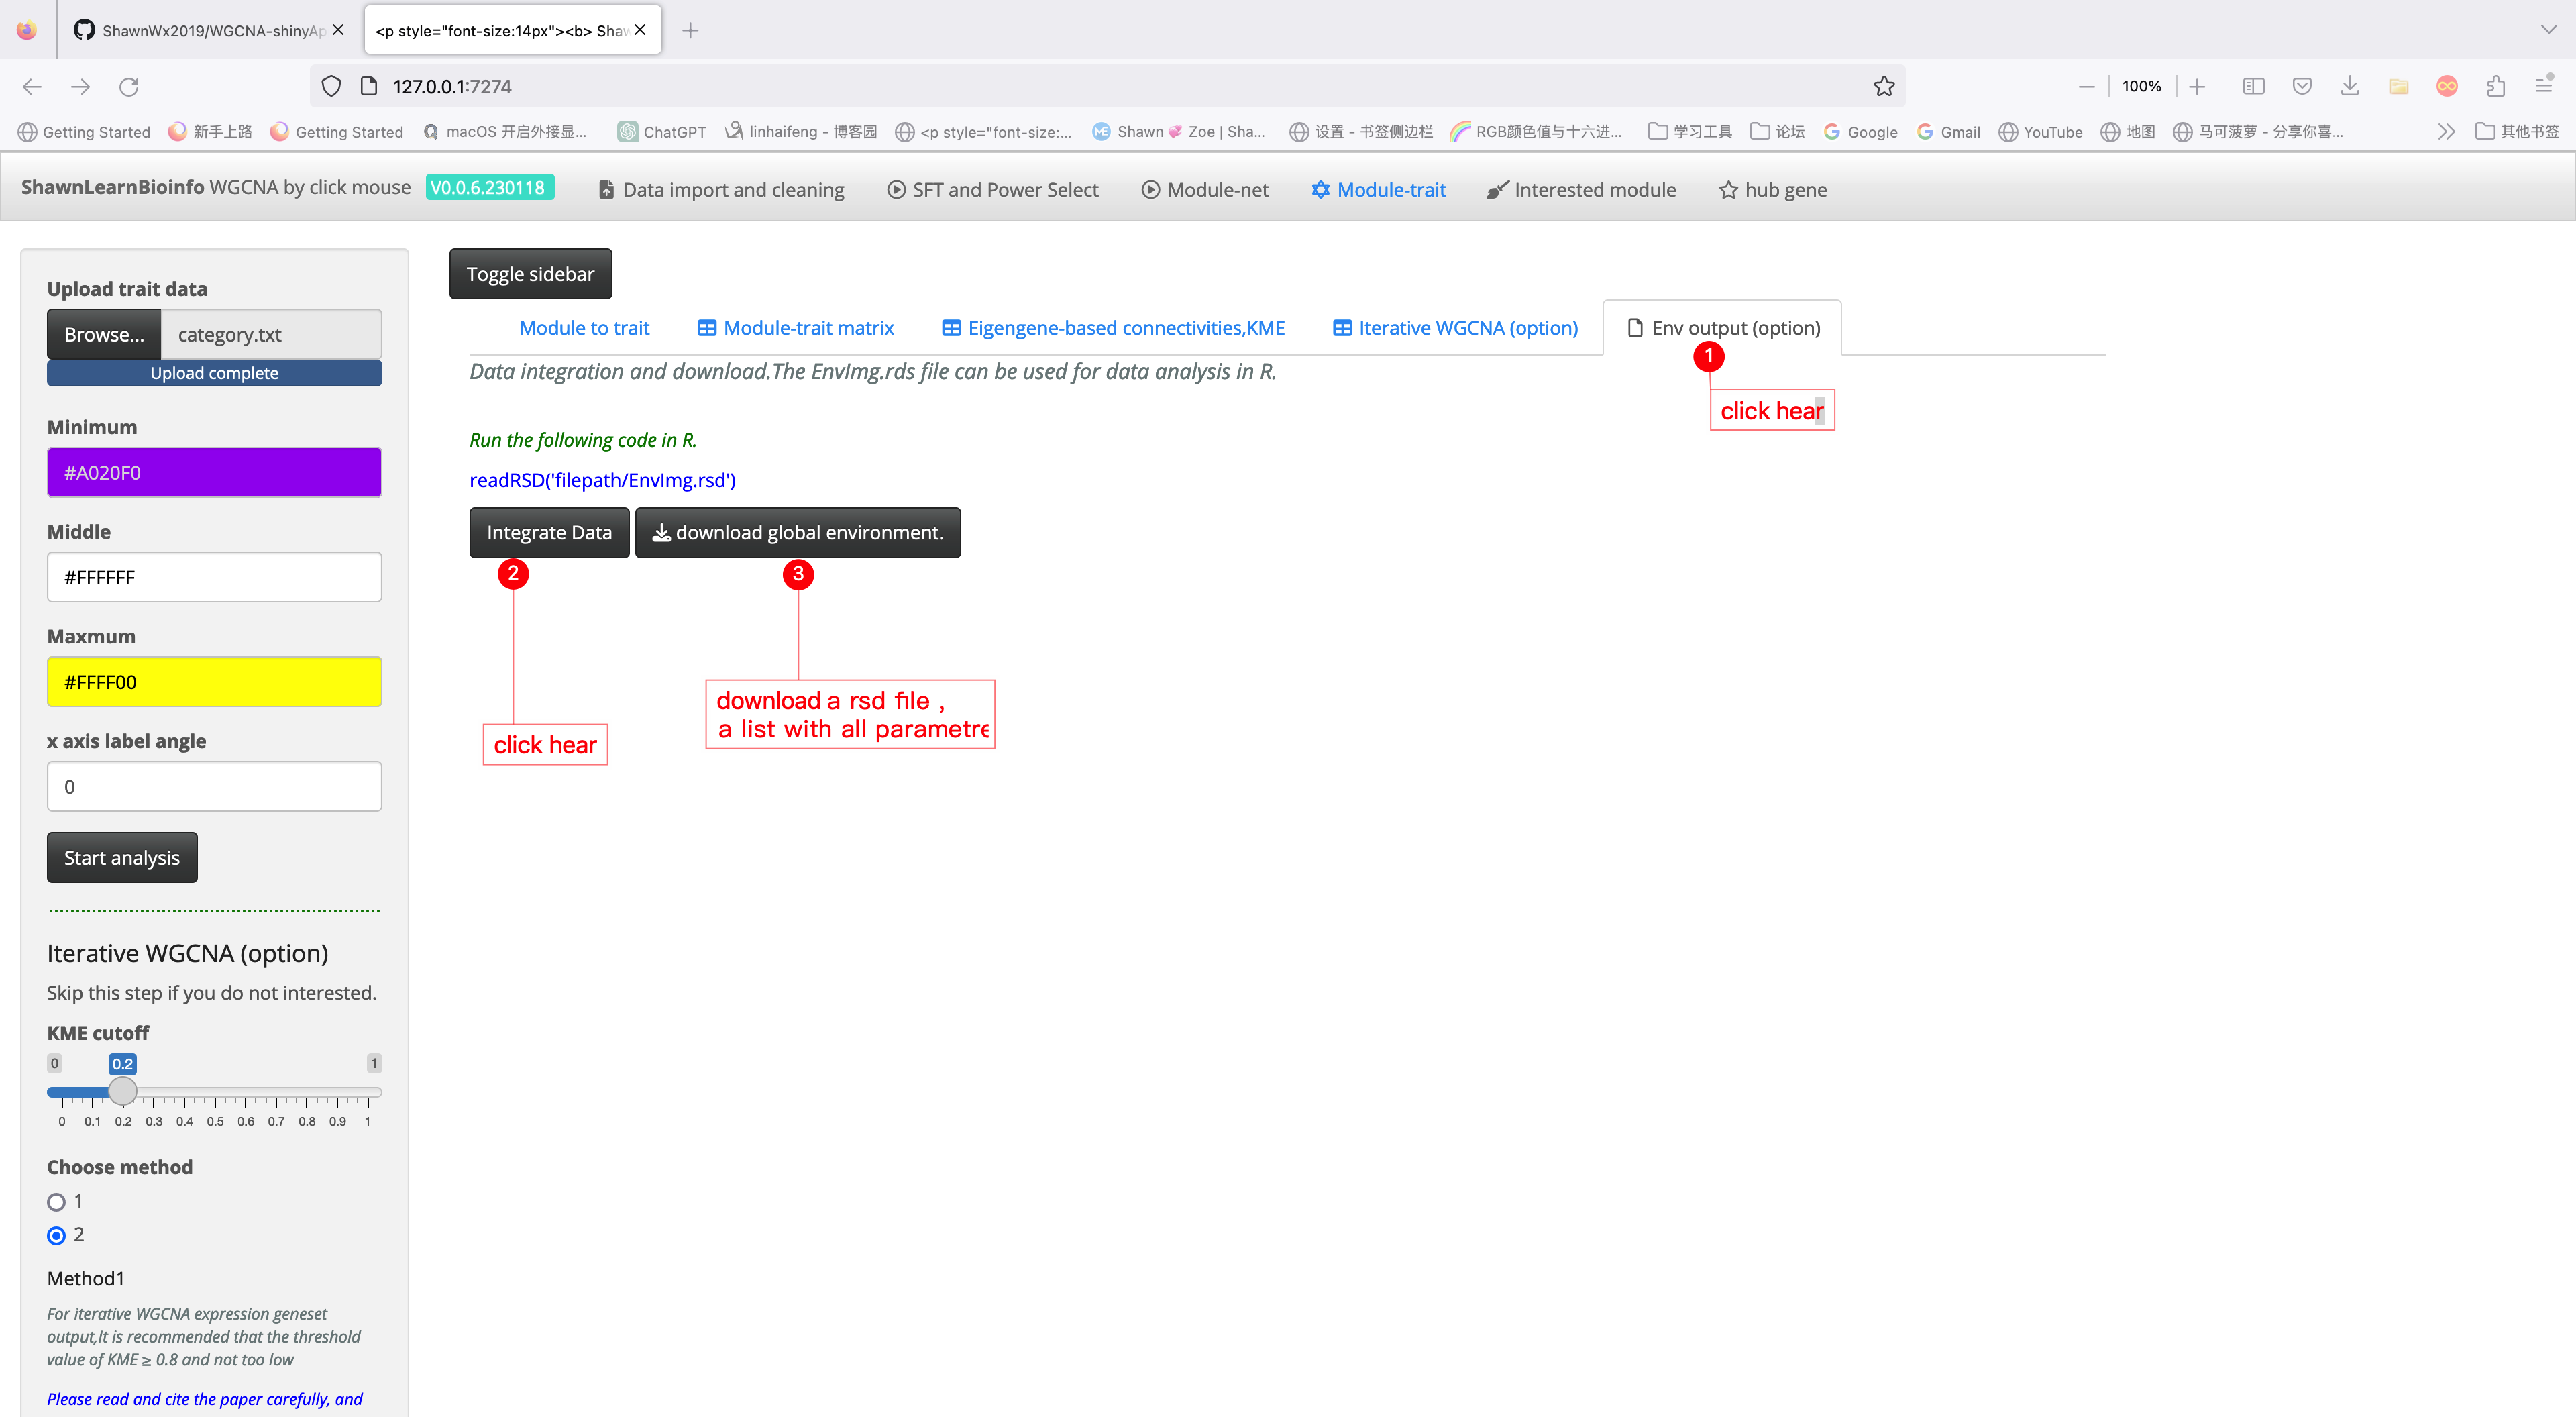Click Toggle sidebar button
Viewport: 2576px width, 1417px height.
[x=530, y=274]
